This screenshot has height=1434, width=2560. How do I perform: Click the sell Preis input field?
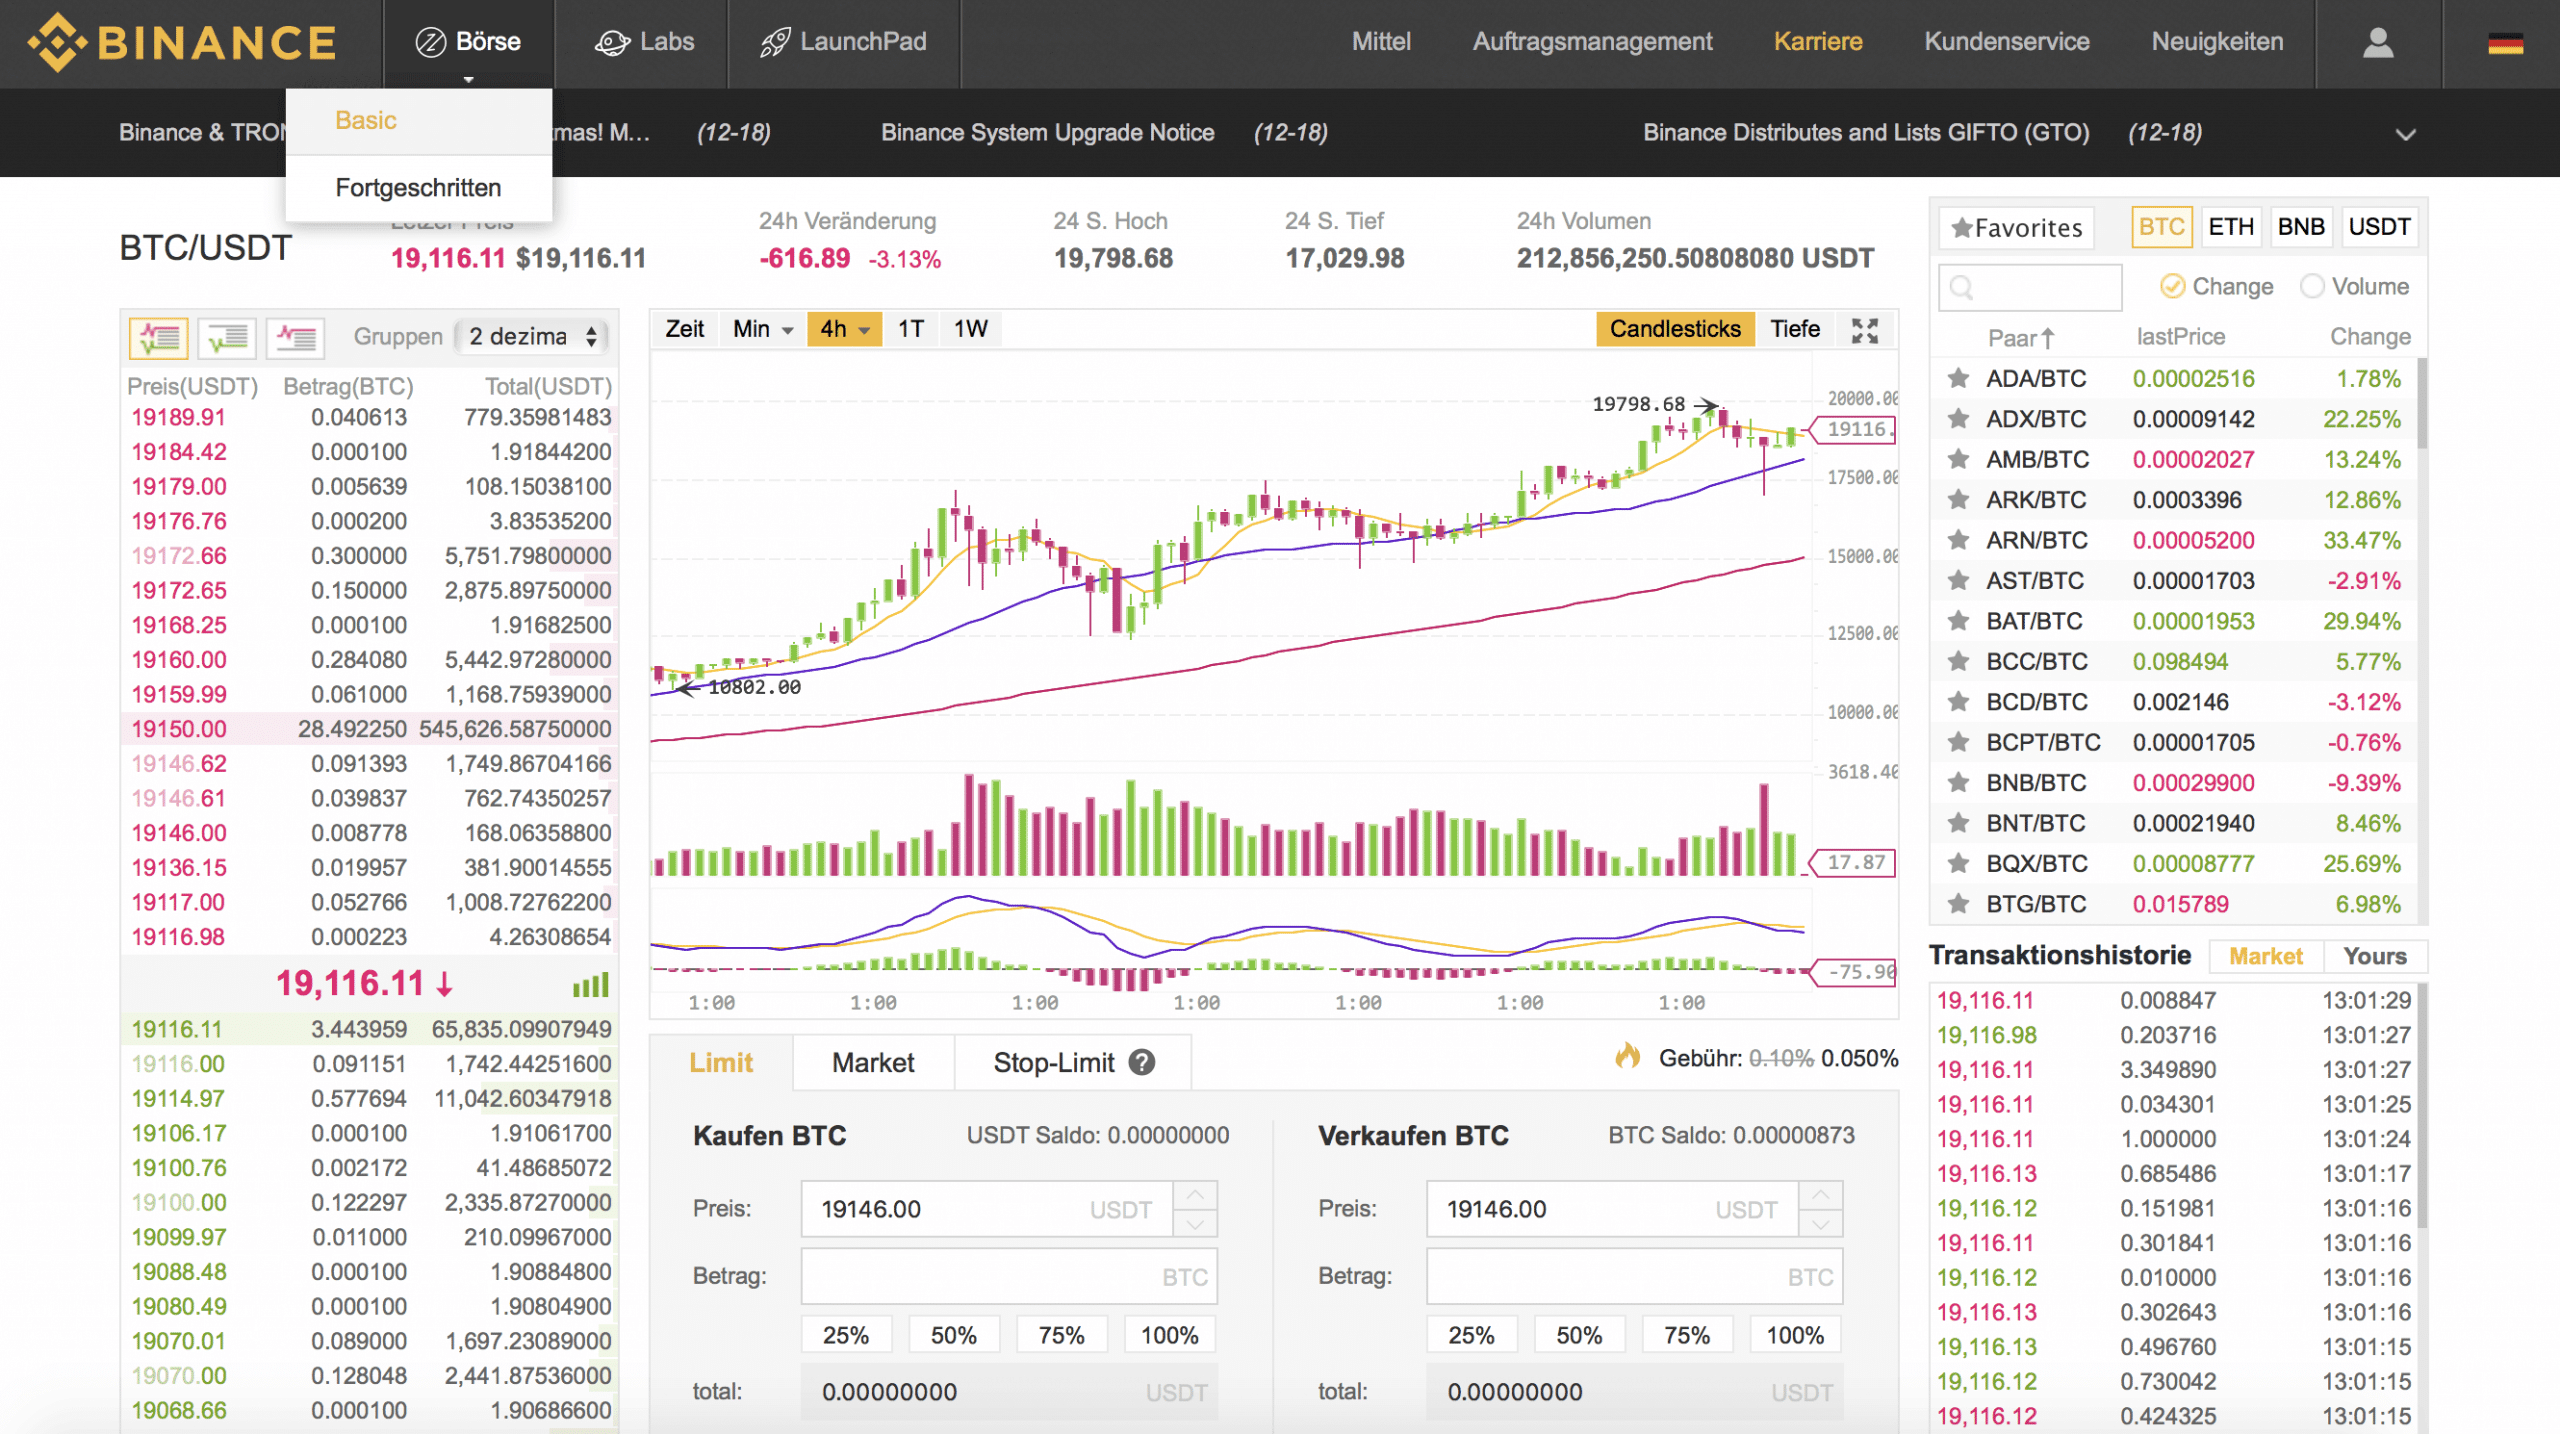[1612, 1209]
